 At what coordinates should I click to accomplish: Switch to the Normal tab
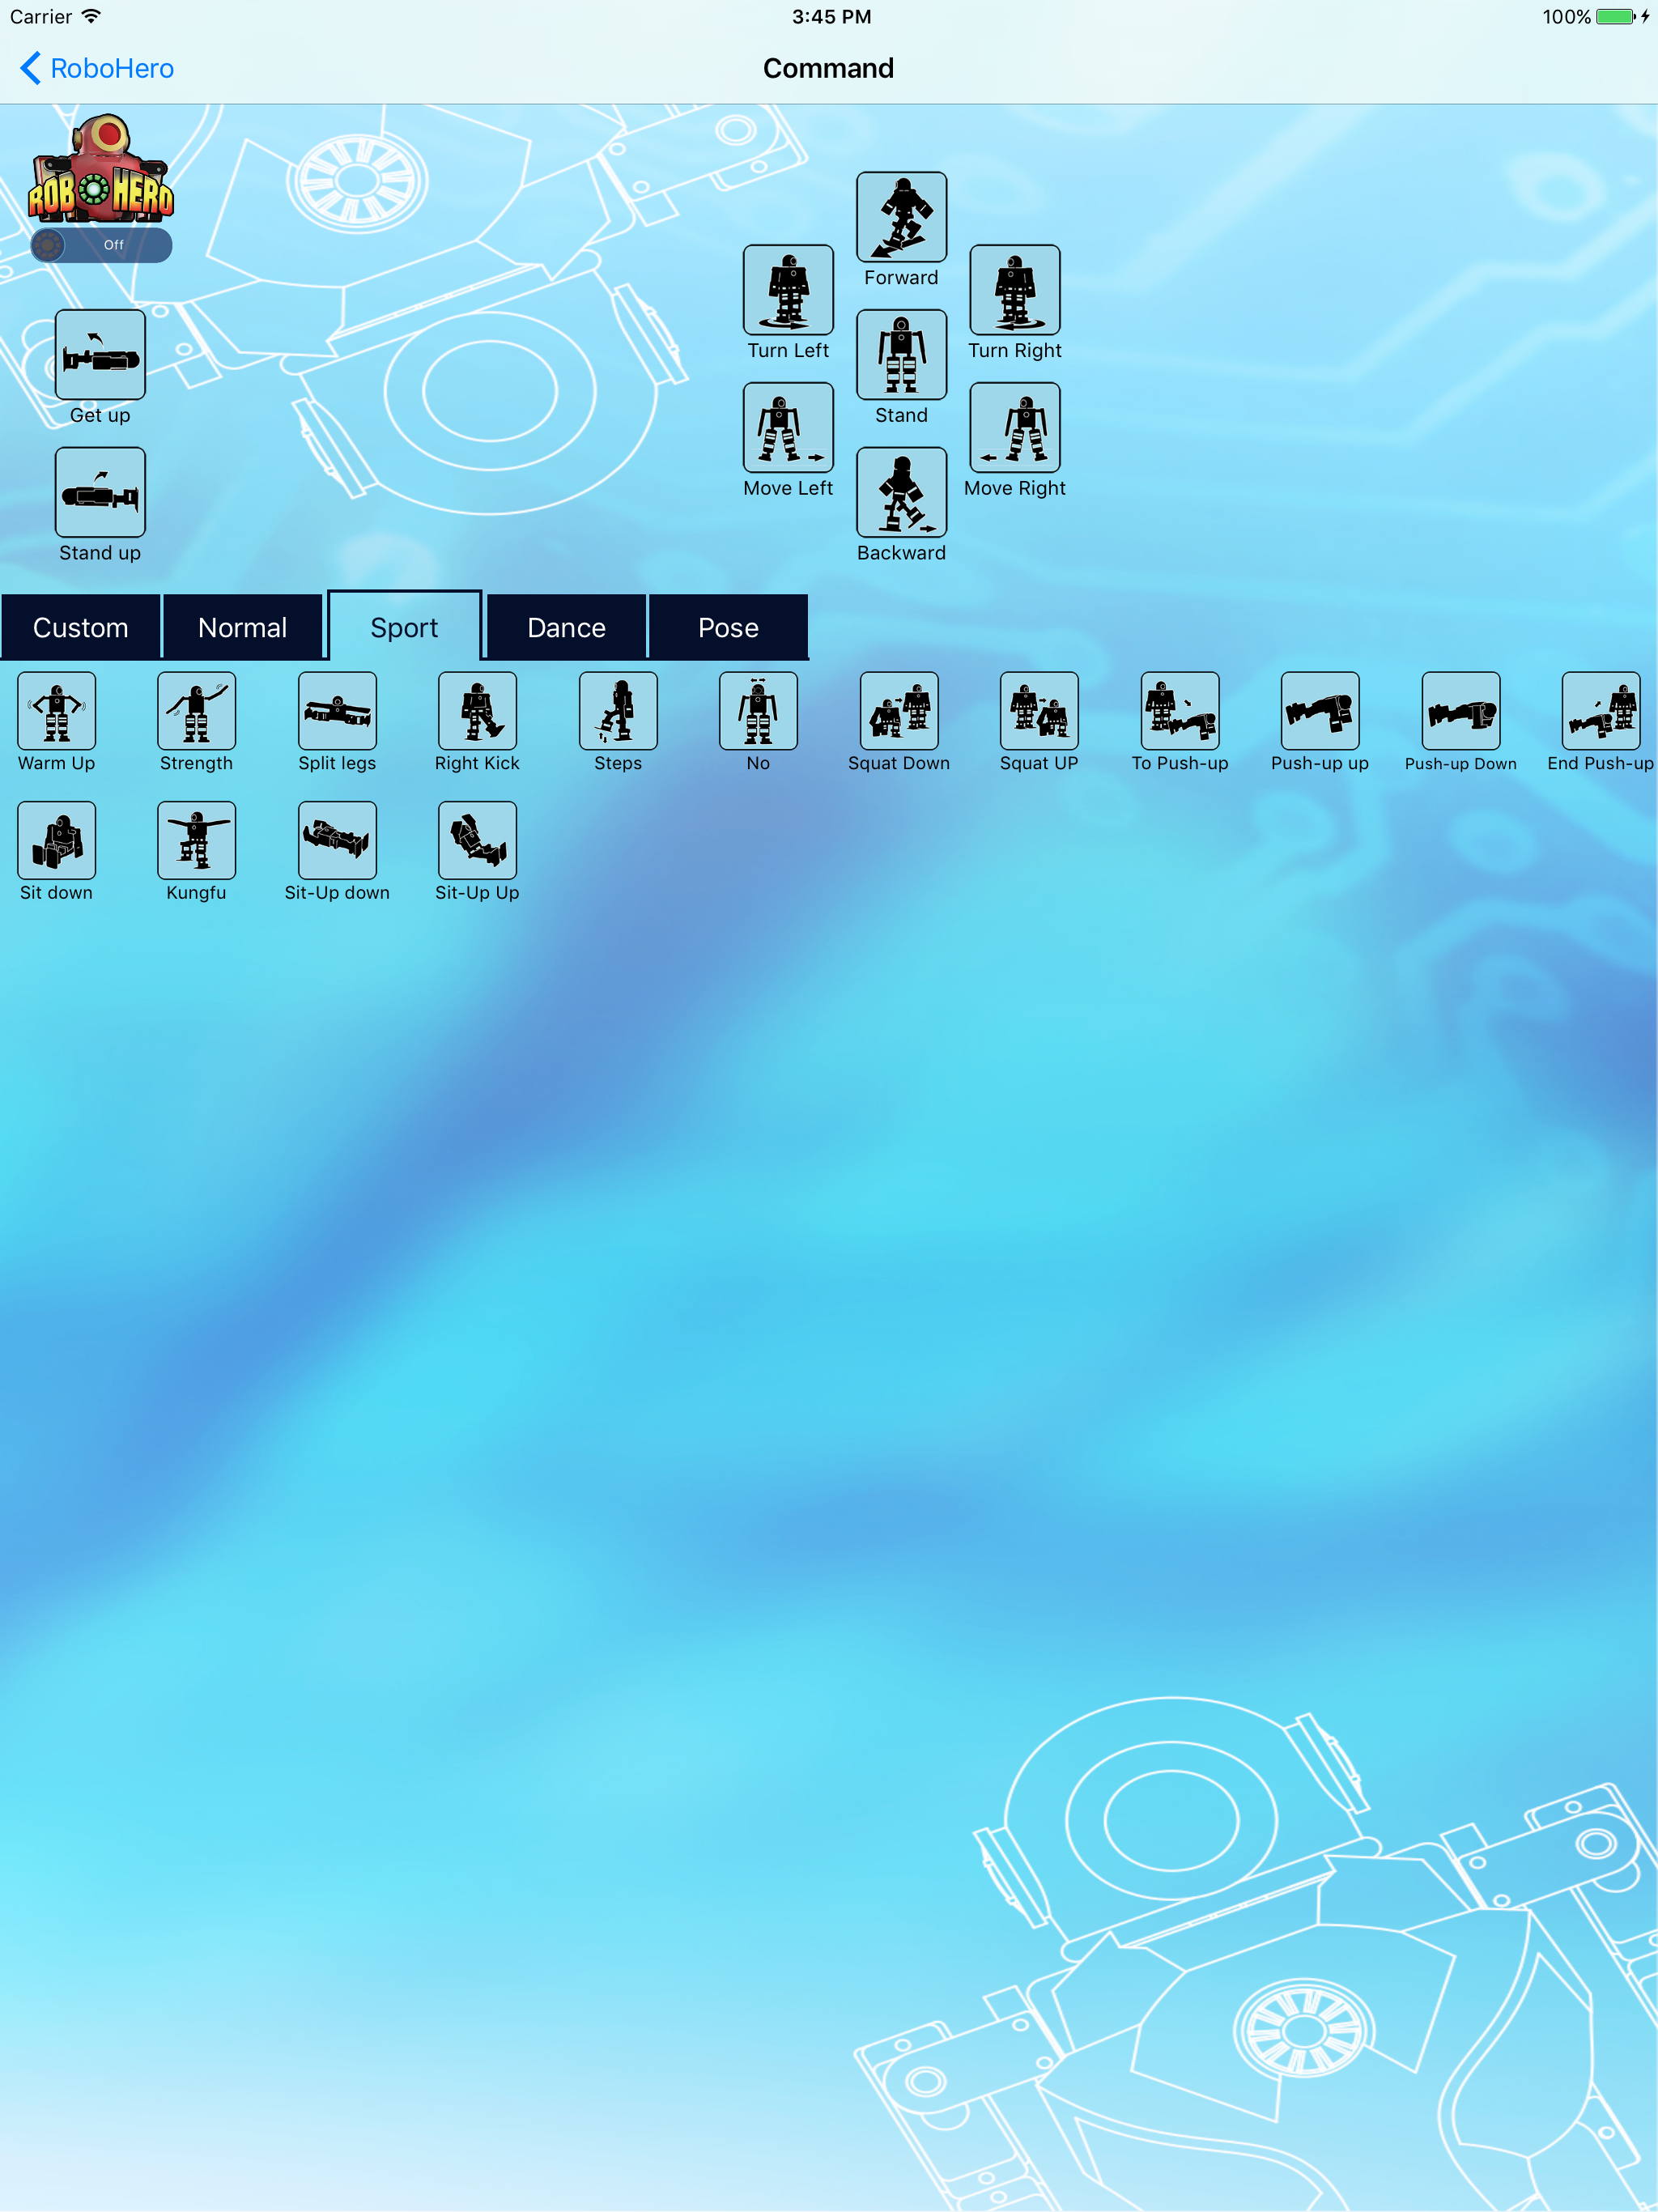[x=243, y=627]
